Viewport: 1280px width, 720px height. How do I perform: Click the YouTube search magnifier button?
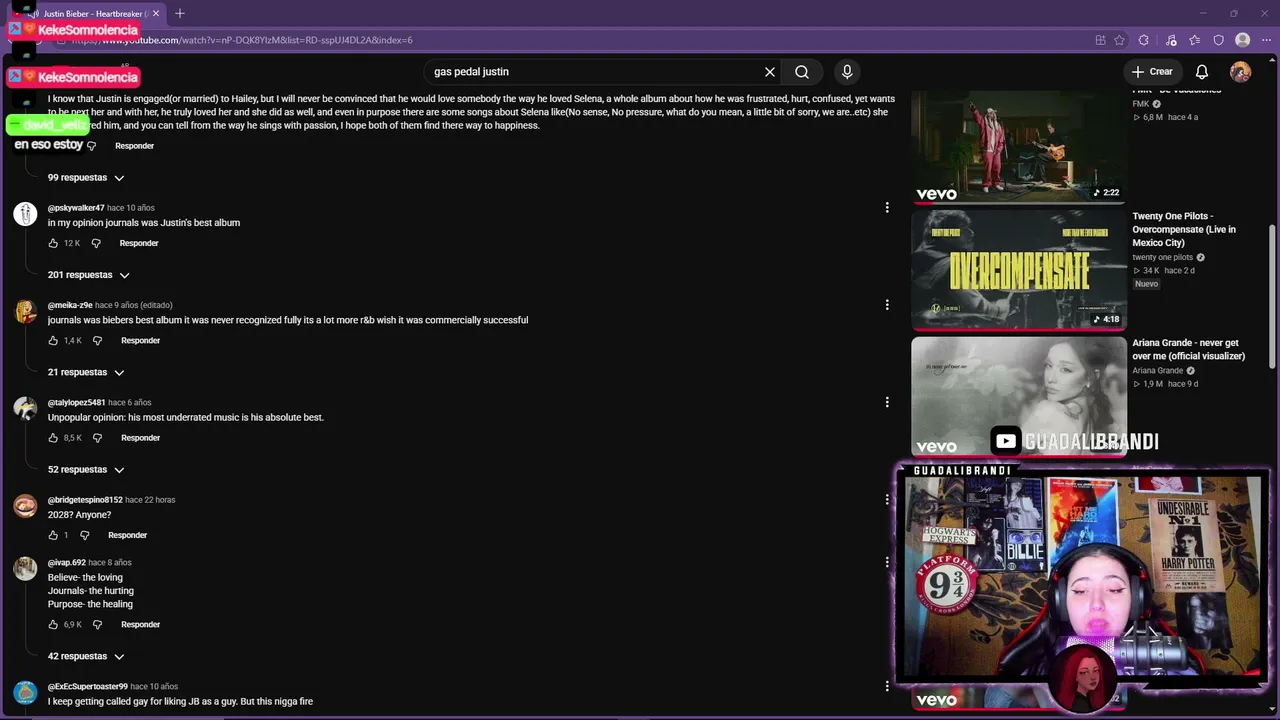click(x=802, y=72)
